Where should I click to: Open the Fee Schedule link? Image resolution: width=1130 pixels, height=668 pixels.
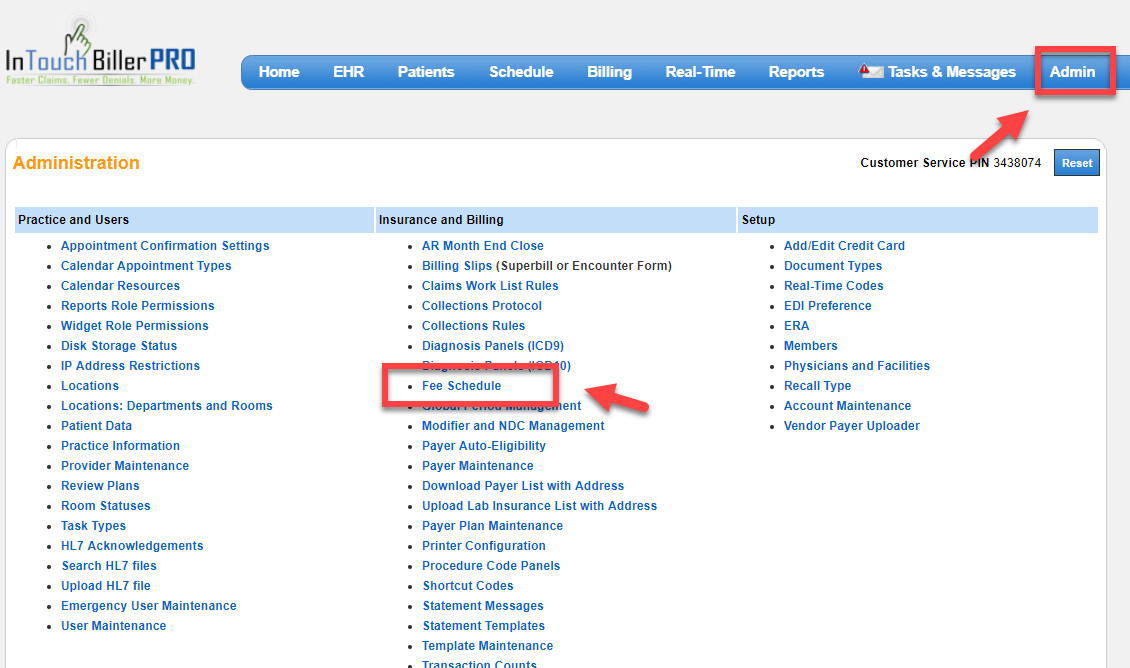click(x=461, y=386)
